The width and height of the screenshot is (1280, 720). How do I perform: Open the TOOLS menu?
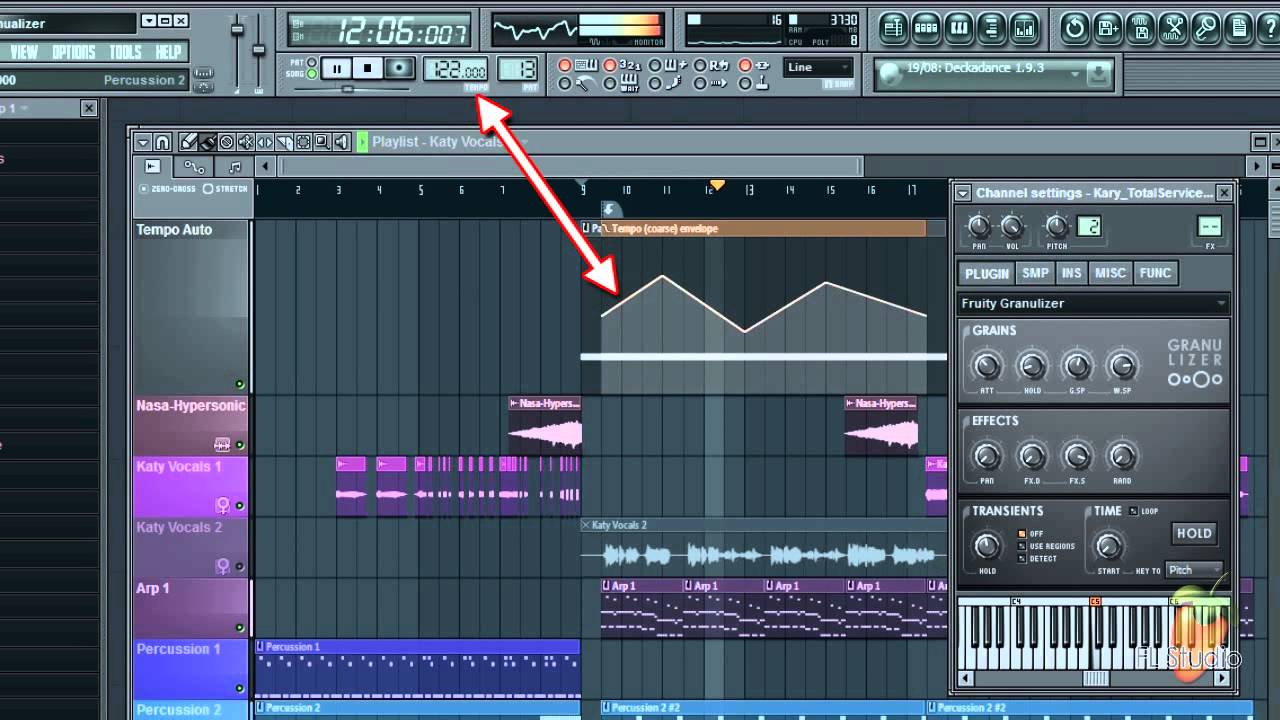pos(125,52)
